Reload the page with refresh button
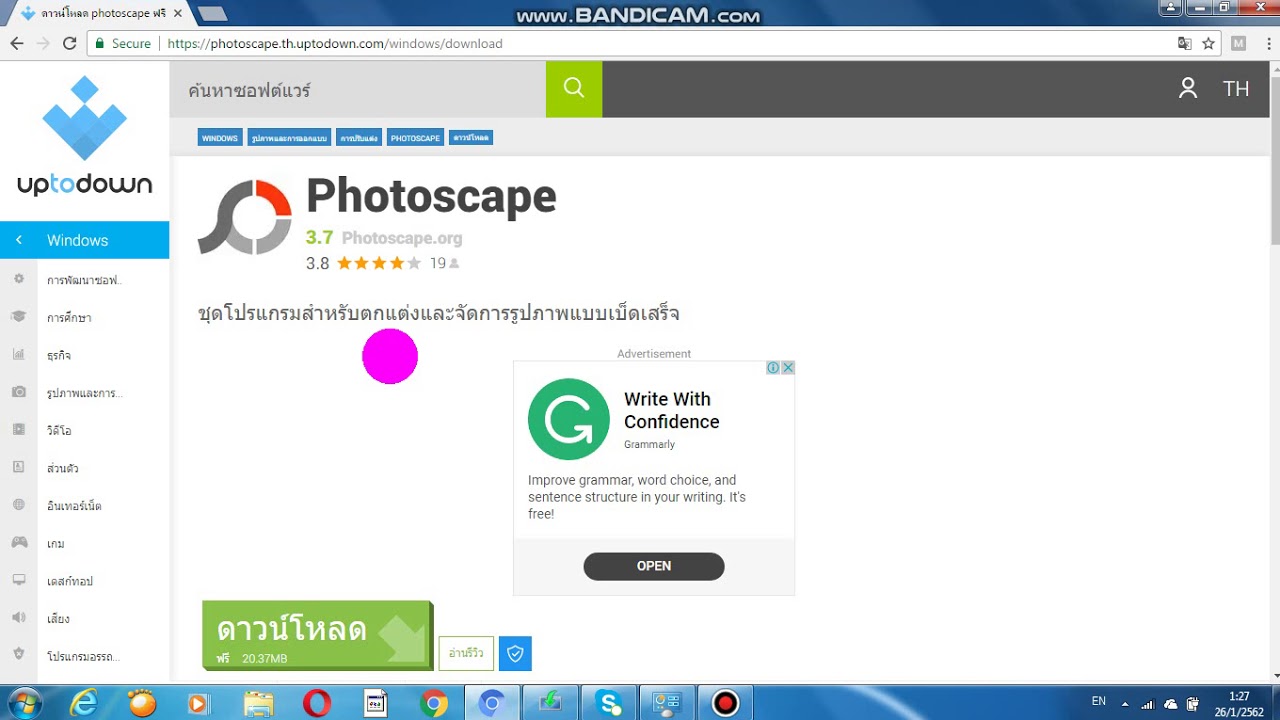 69,43
